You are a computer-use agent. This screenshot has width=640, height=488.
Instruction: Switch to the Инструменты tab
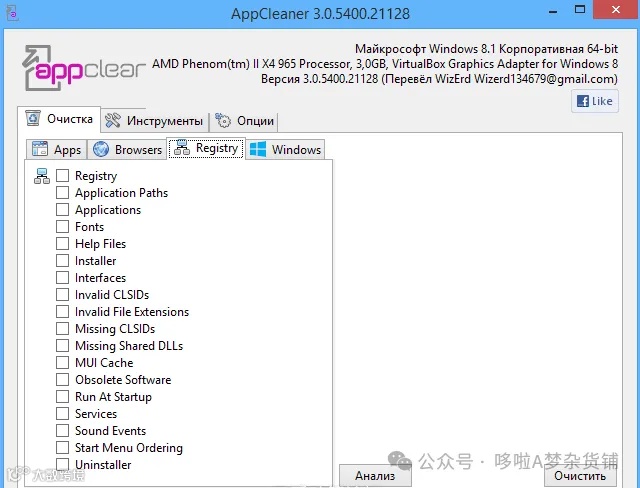pos(154,121)
